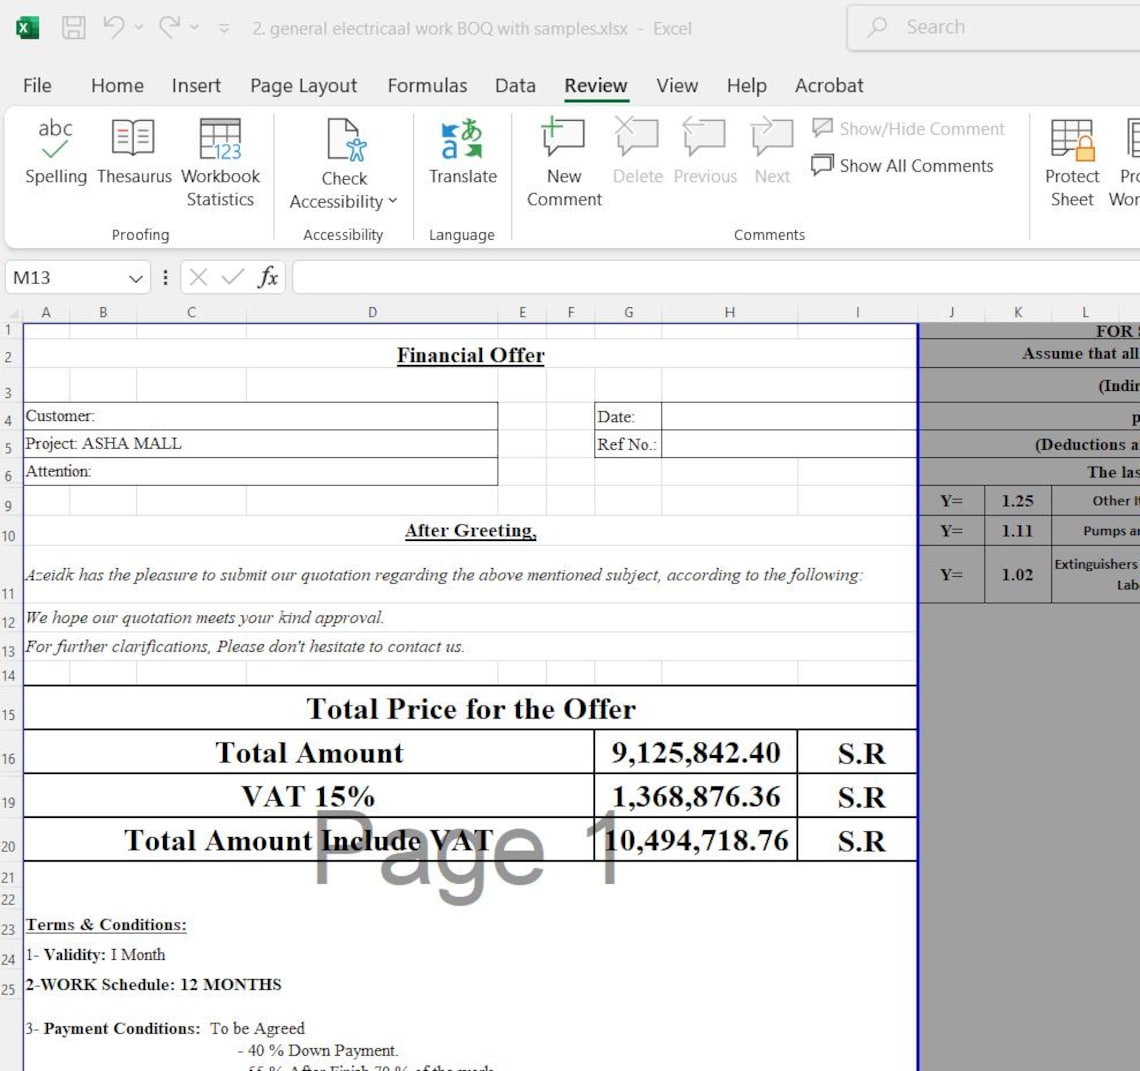The image size is (1140, 1071).
Task: Open the undo history dropdown arrow
Action: point(139,28)
